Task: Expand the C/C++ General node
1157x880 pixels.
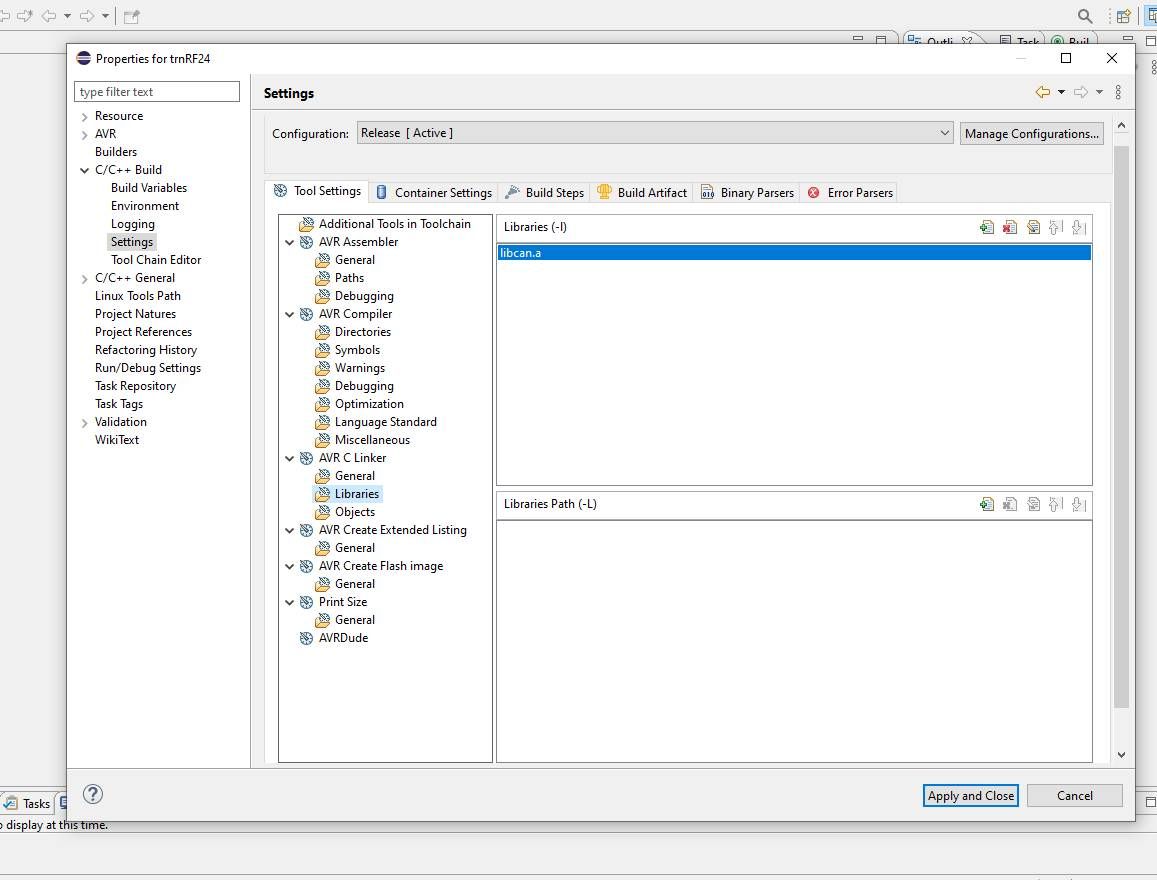Action: coord(84,279)
